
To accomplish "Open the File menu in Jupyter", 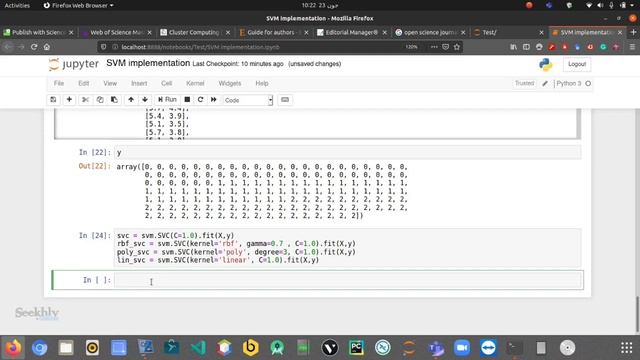I will 59,83.
